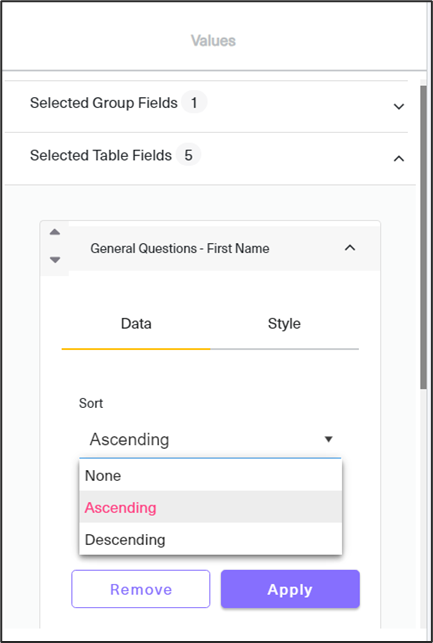Switch to the Data tab
This screenshot has width=433, height=643.
(x=136, y=324)
